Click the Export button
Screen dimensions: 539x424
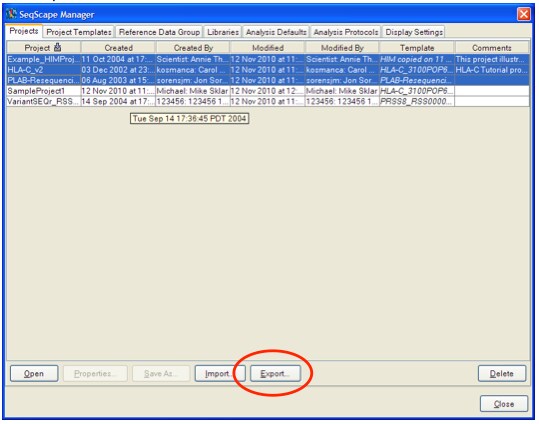tap(275, 373)
